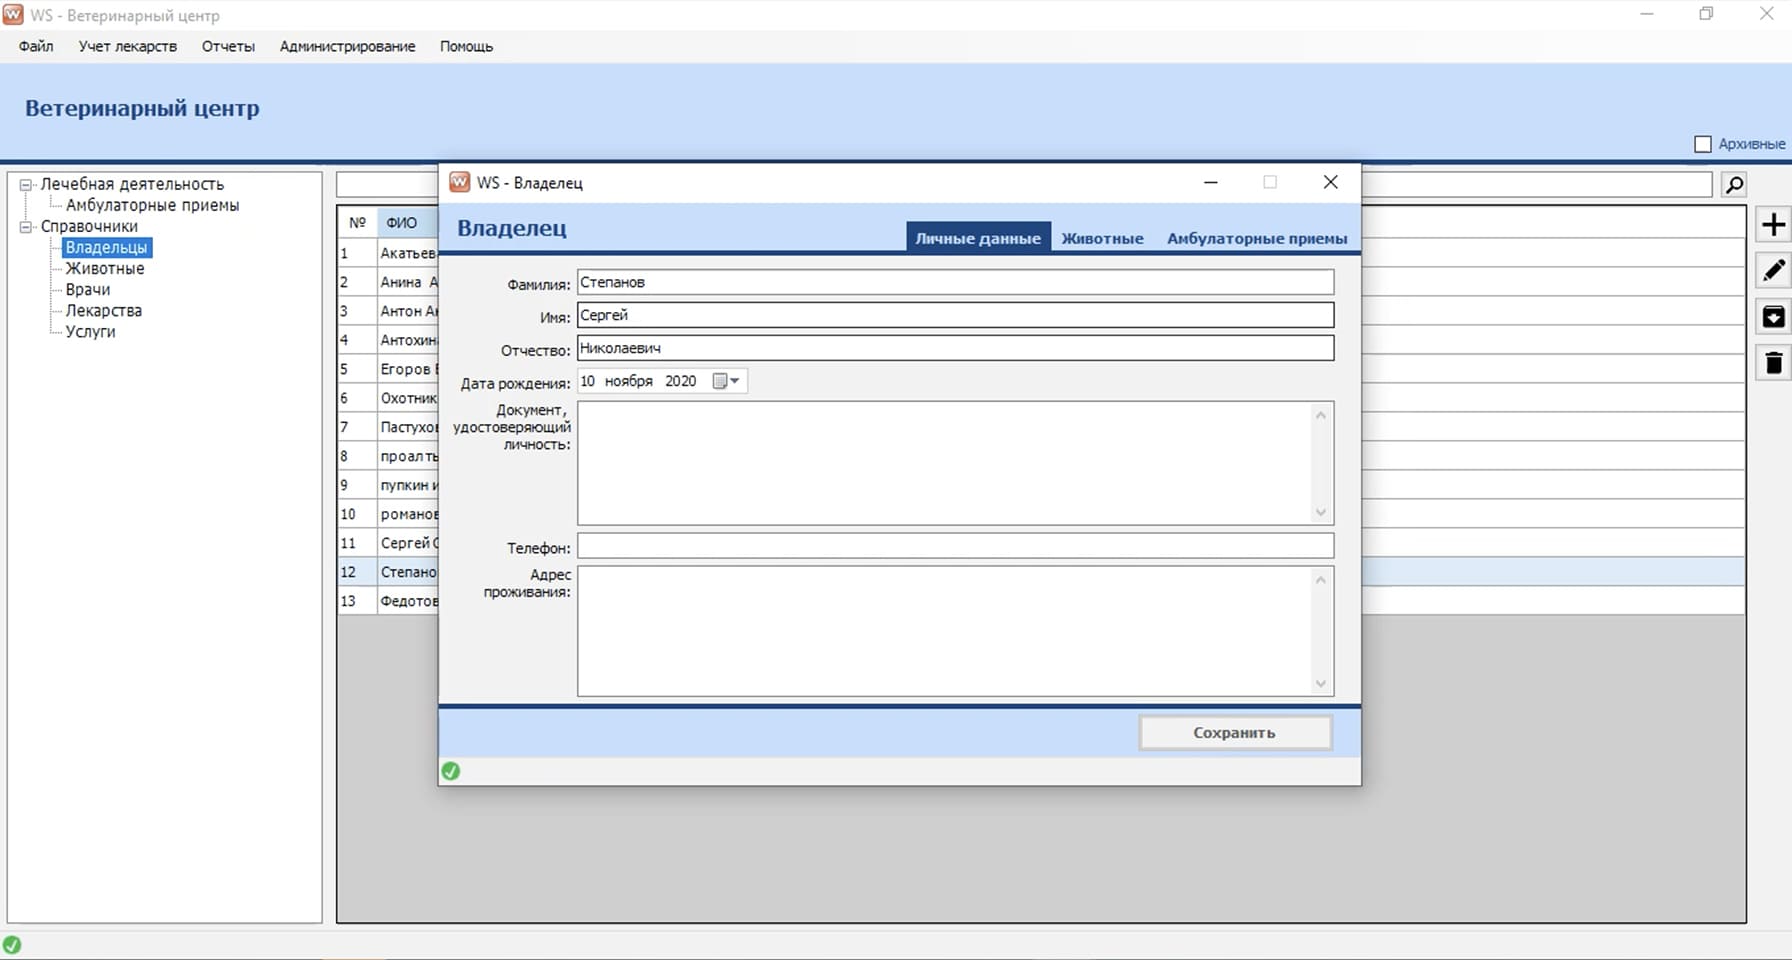Collapse the Справочники tree node
Image resolution: width=1792 pixels, height=960 pixels.
click(27, 227)
